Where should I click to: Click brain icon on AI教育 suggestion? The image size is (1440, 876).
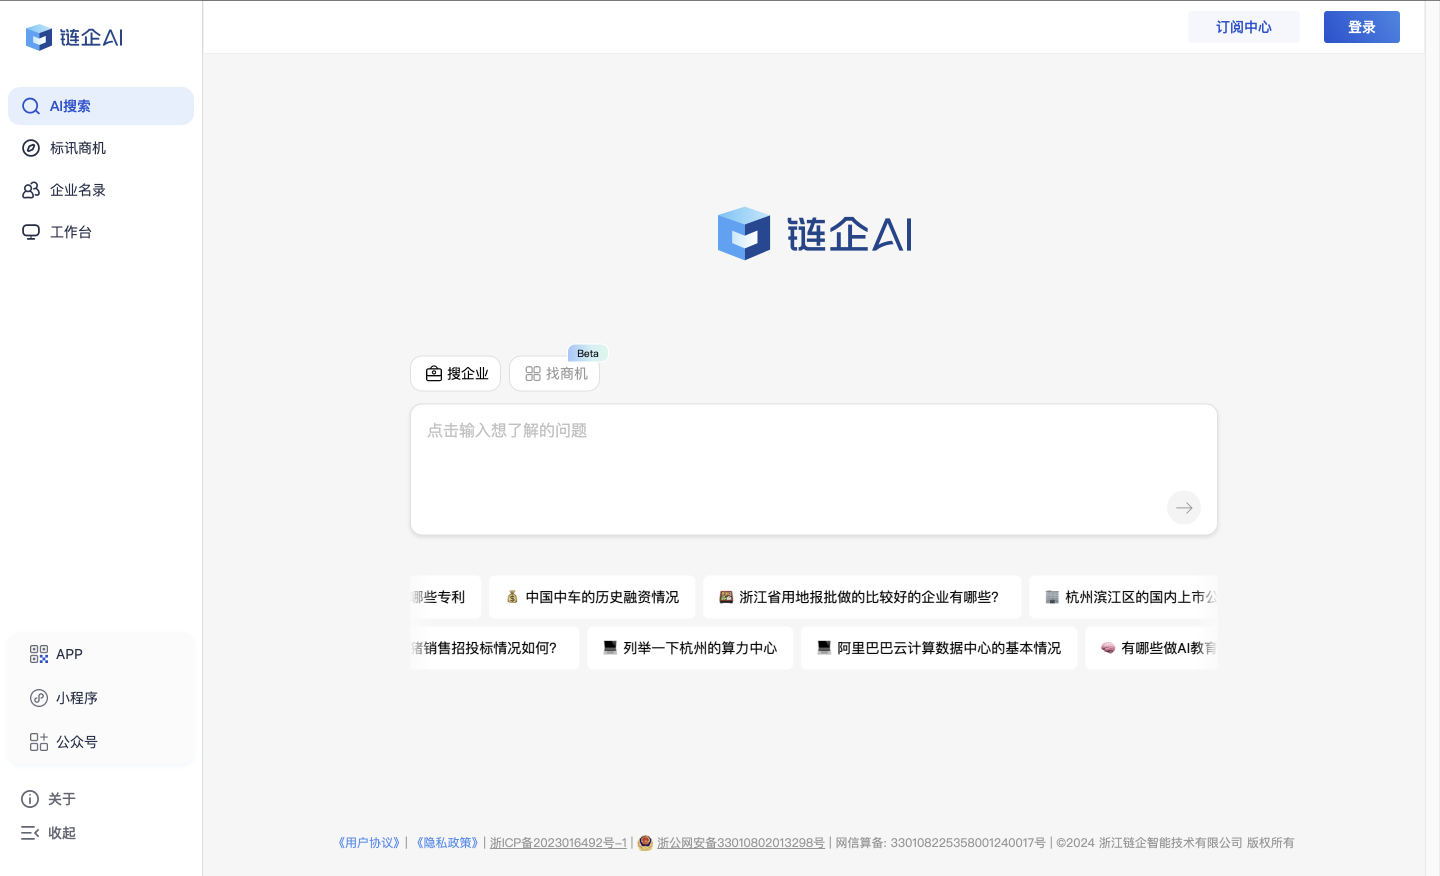pos(1108,648)
